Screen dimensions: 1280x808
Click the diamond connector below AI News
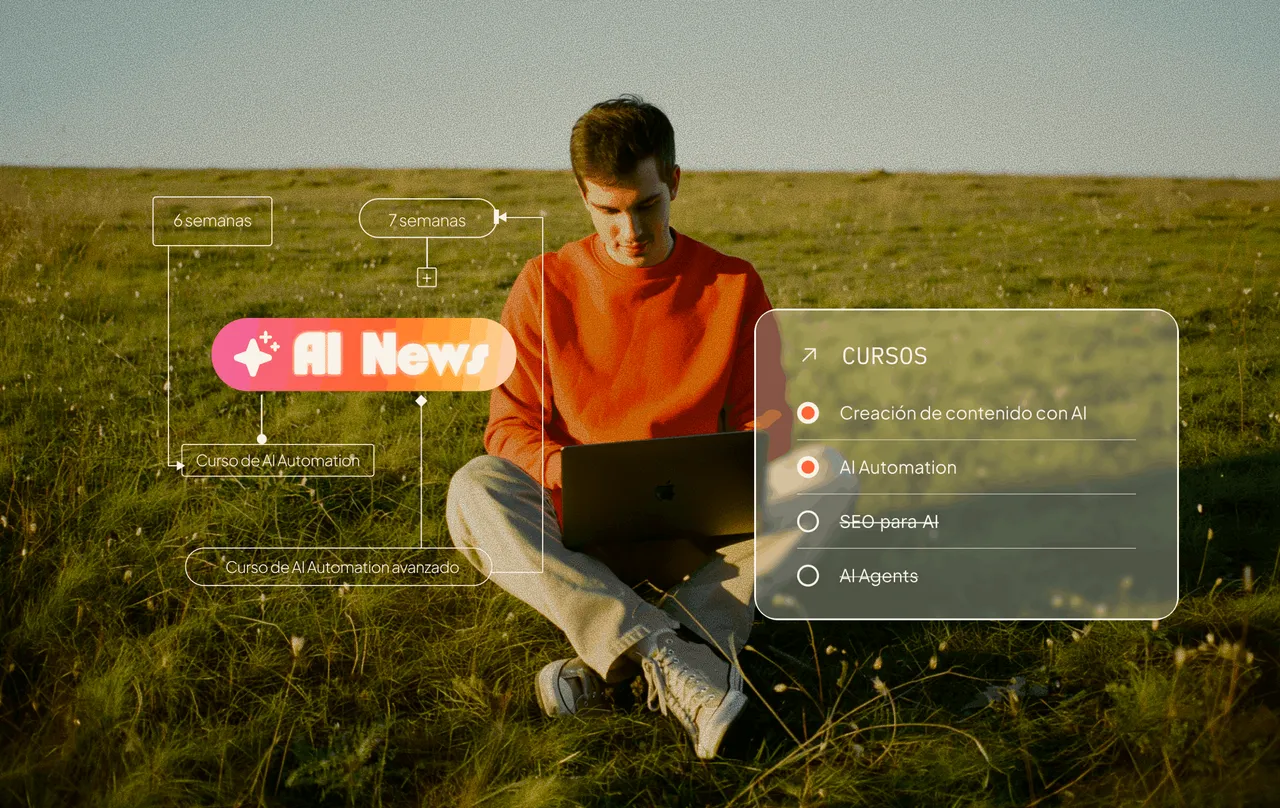pos(421,400)
